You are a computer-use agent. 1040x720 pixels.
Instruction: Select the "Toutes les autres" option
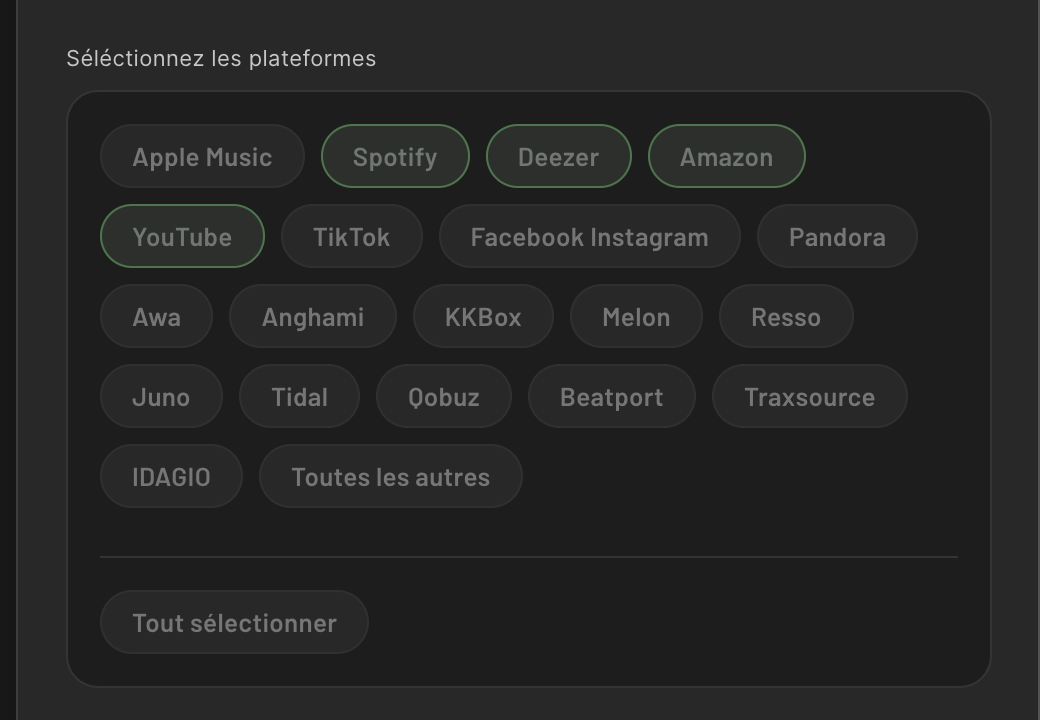pos(390,477)
